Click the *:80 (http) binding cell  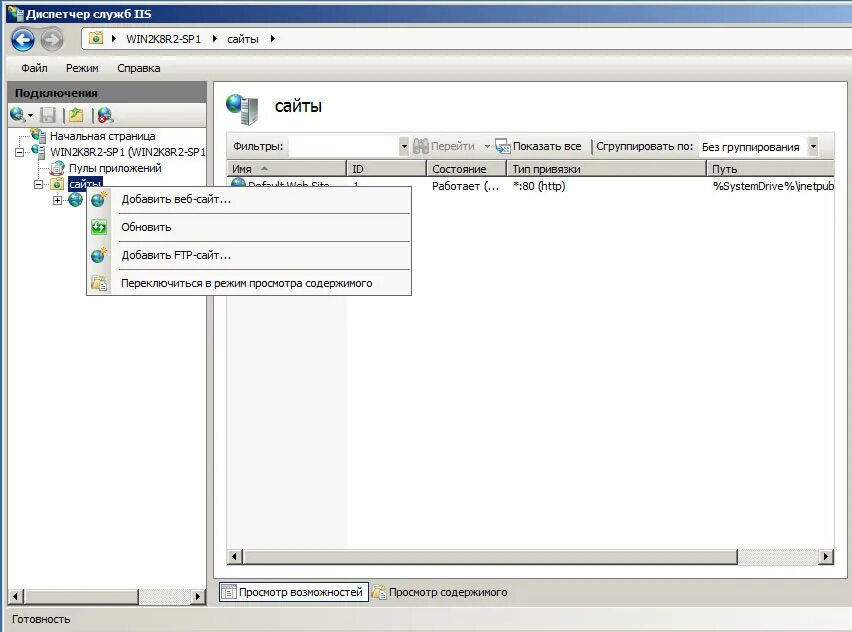pyautogui.click(x=539, y=186)
